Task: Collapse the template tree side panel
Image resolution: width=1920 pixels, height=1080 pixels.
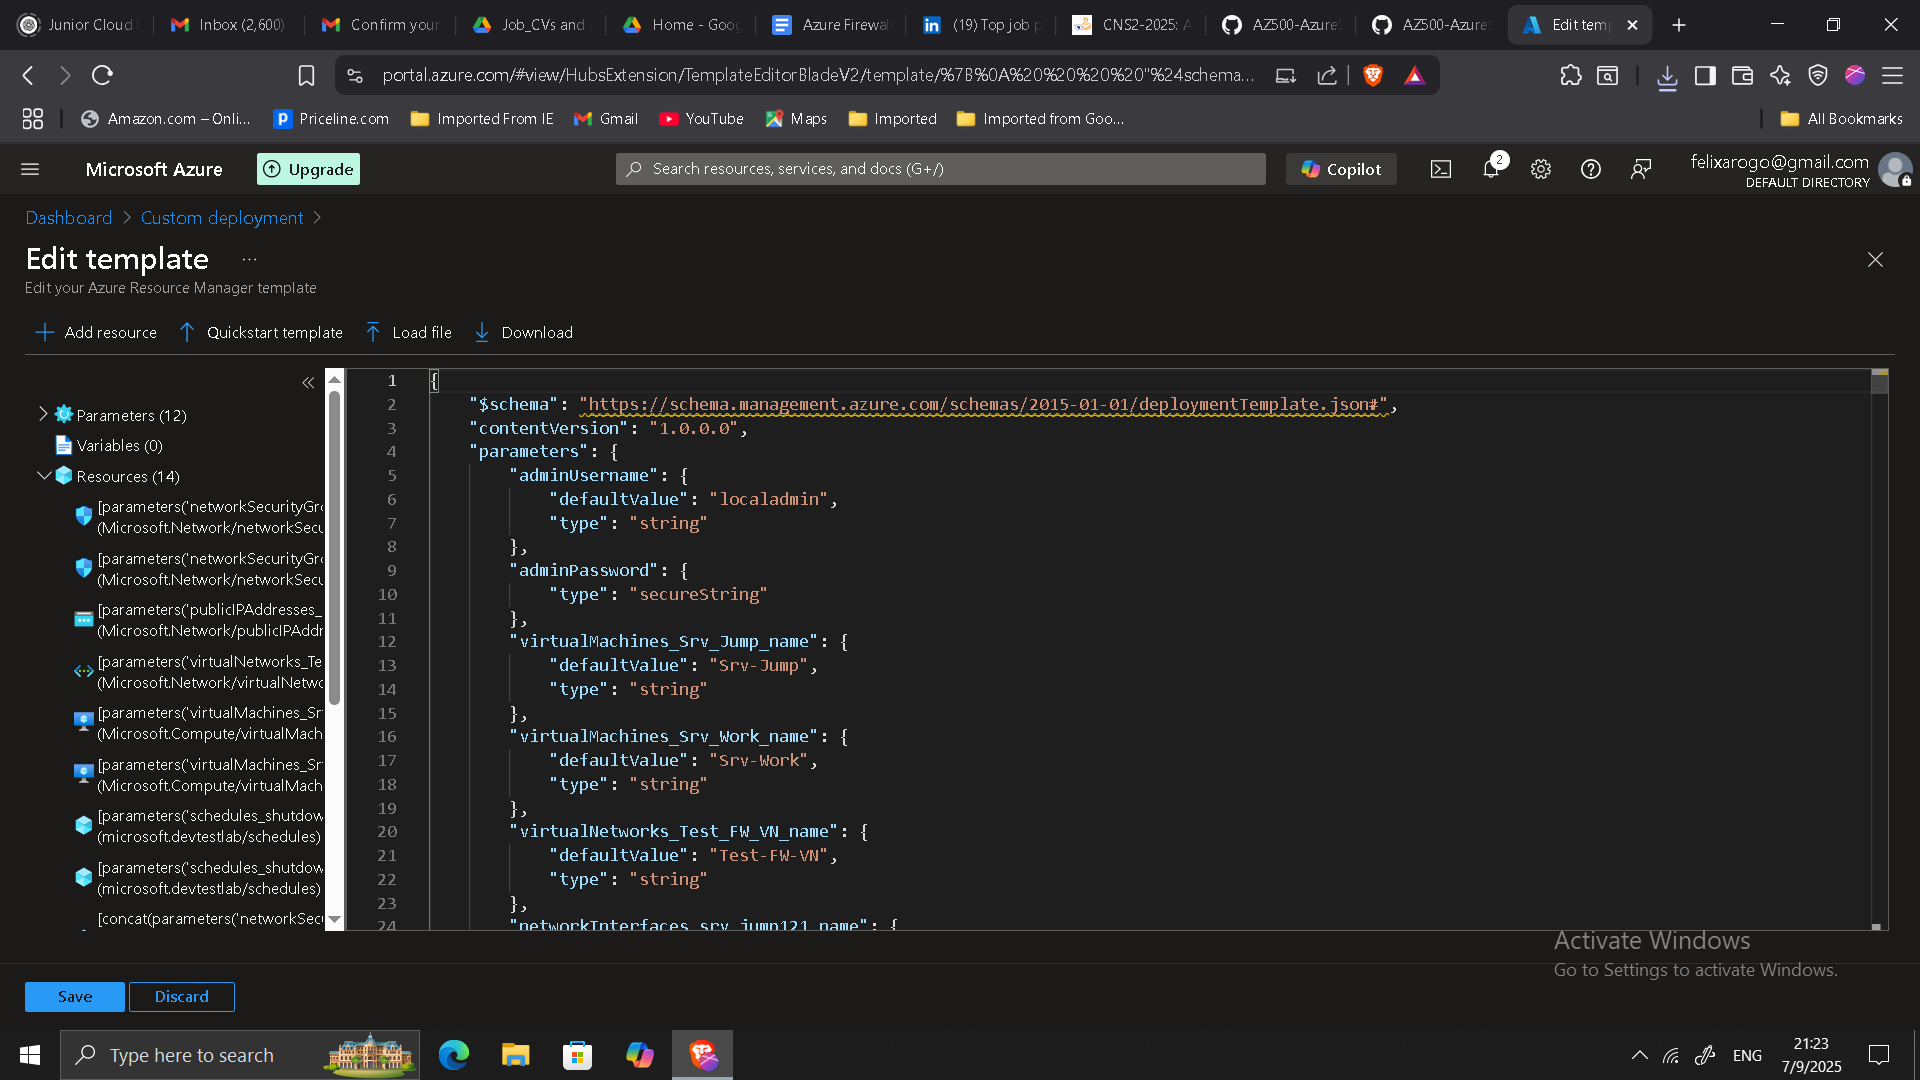Action: [x=308, y=382]
